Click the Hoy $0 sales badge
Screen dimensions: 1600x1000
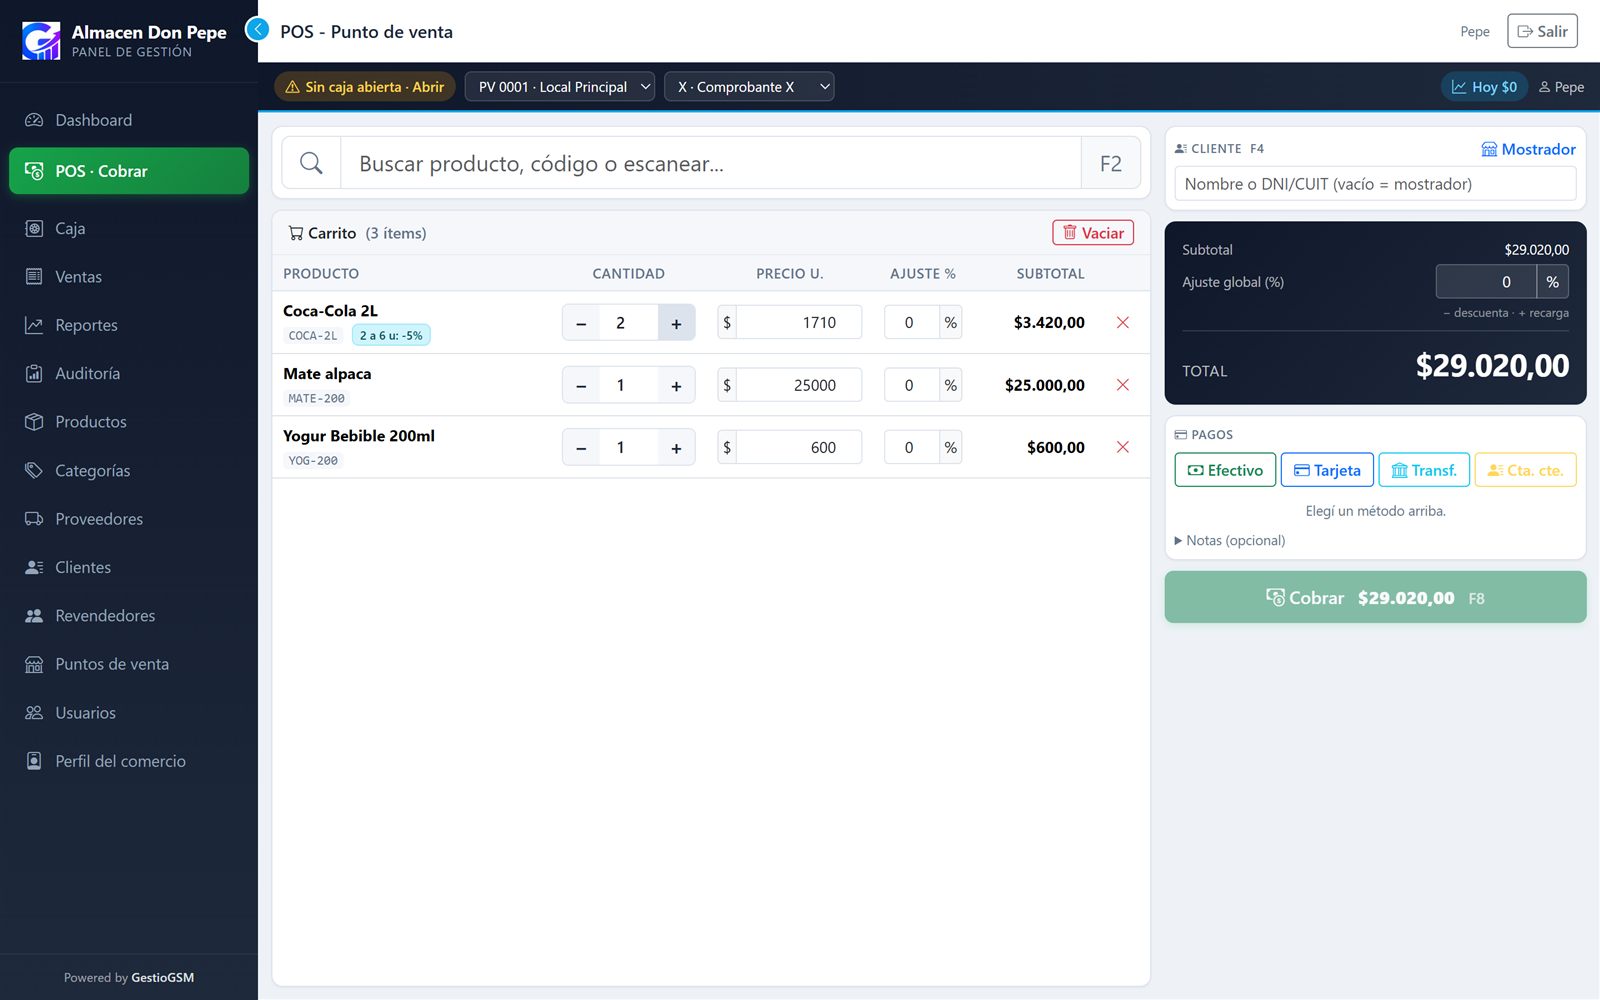[x=1484, y=87]
